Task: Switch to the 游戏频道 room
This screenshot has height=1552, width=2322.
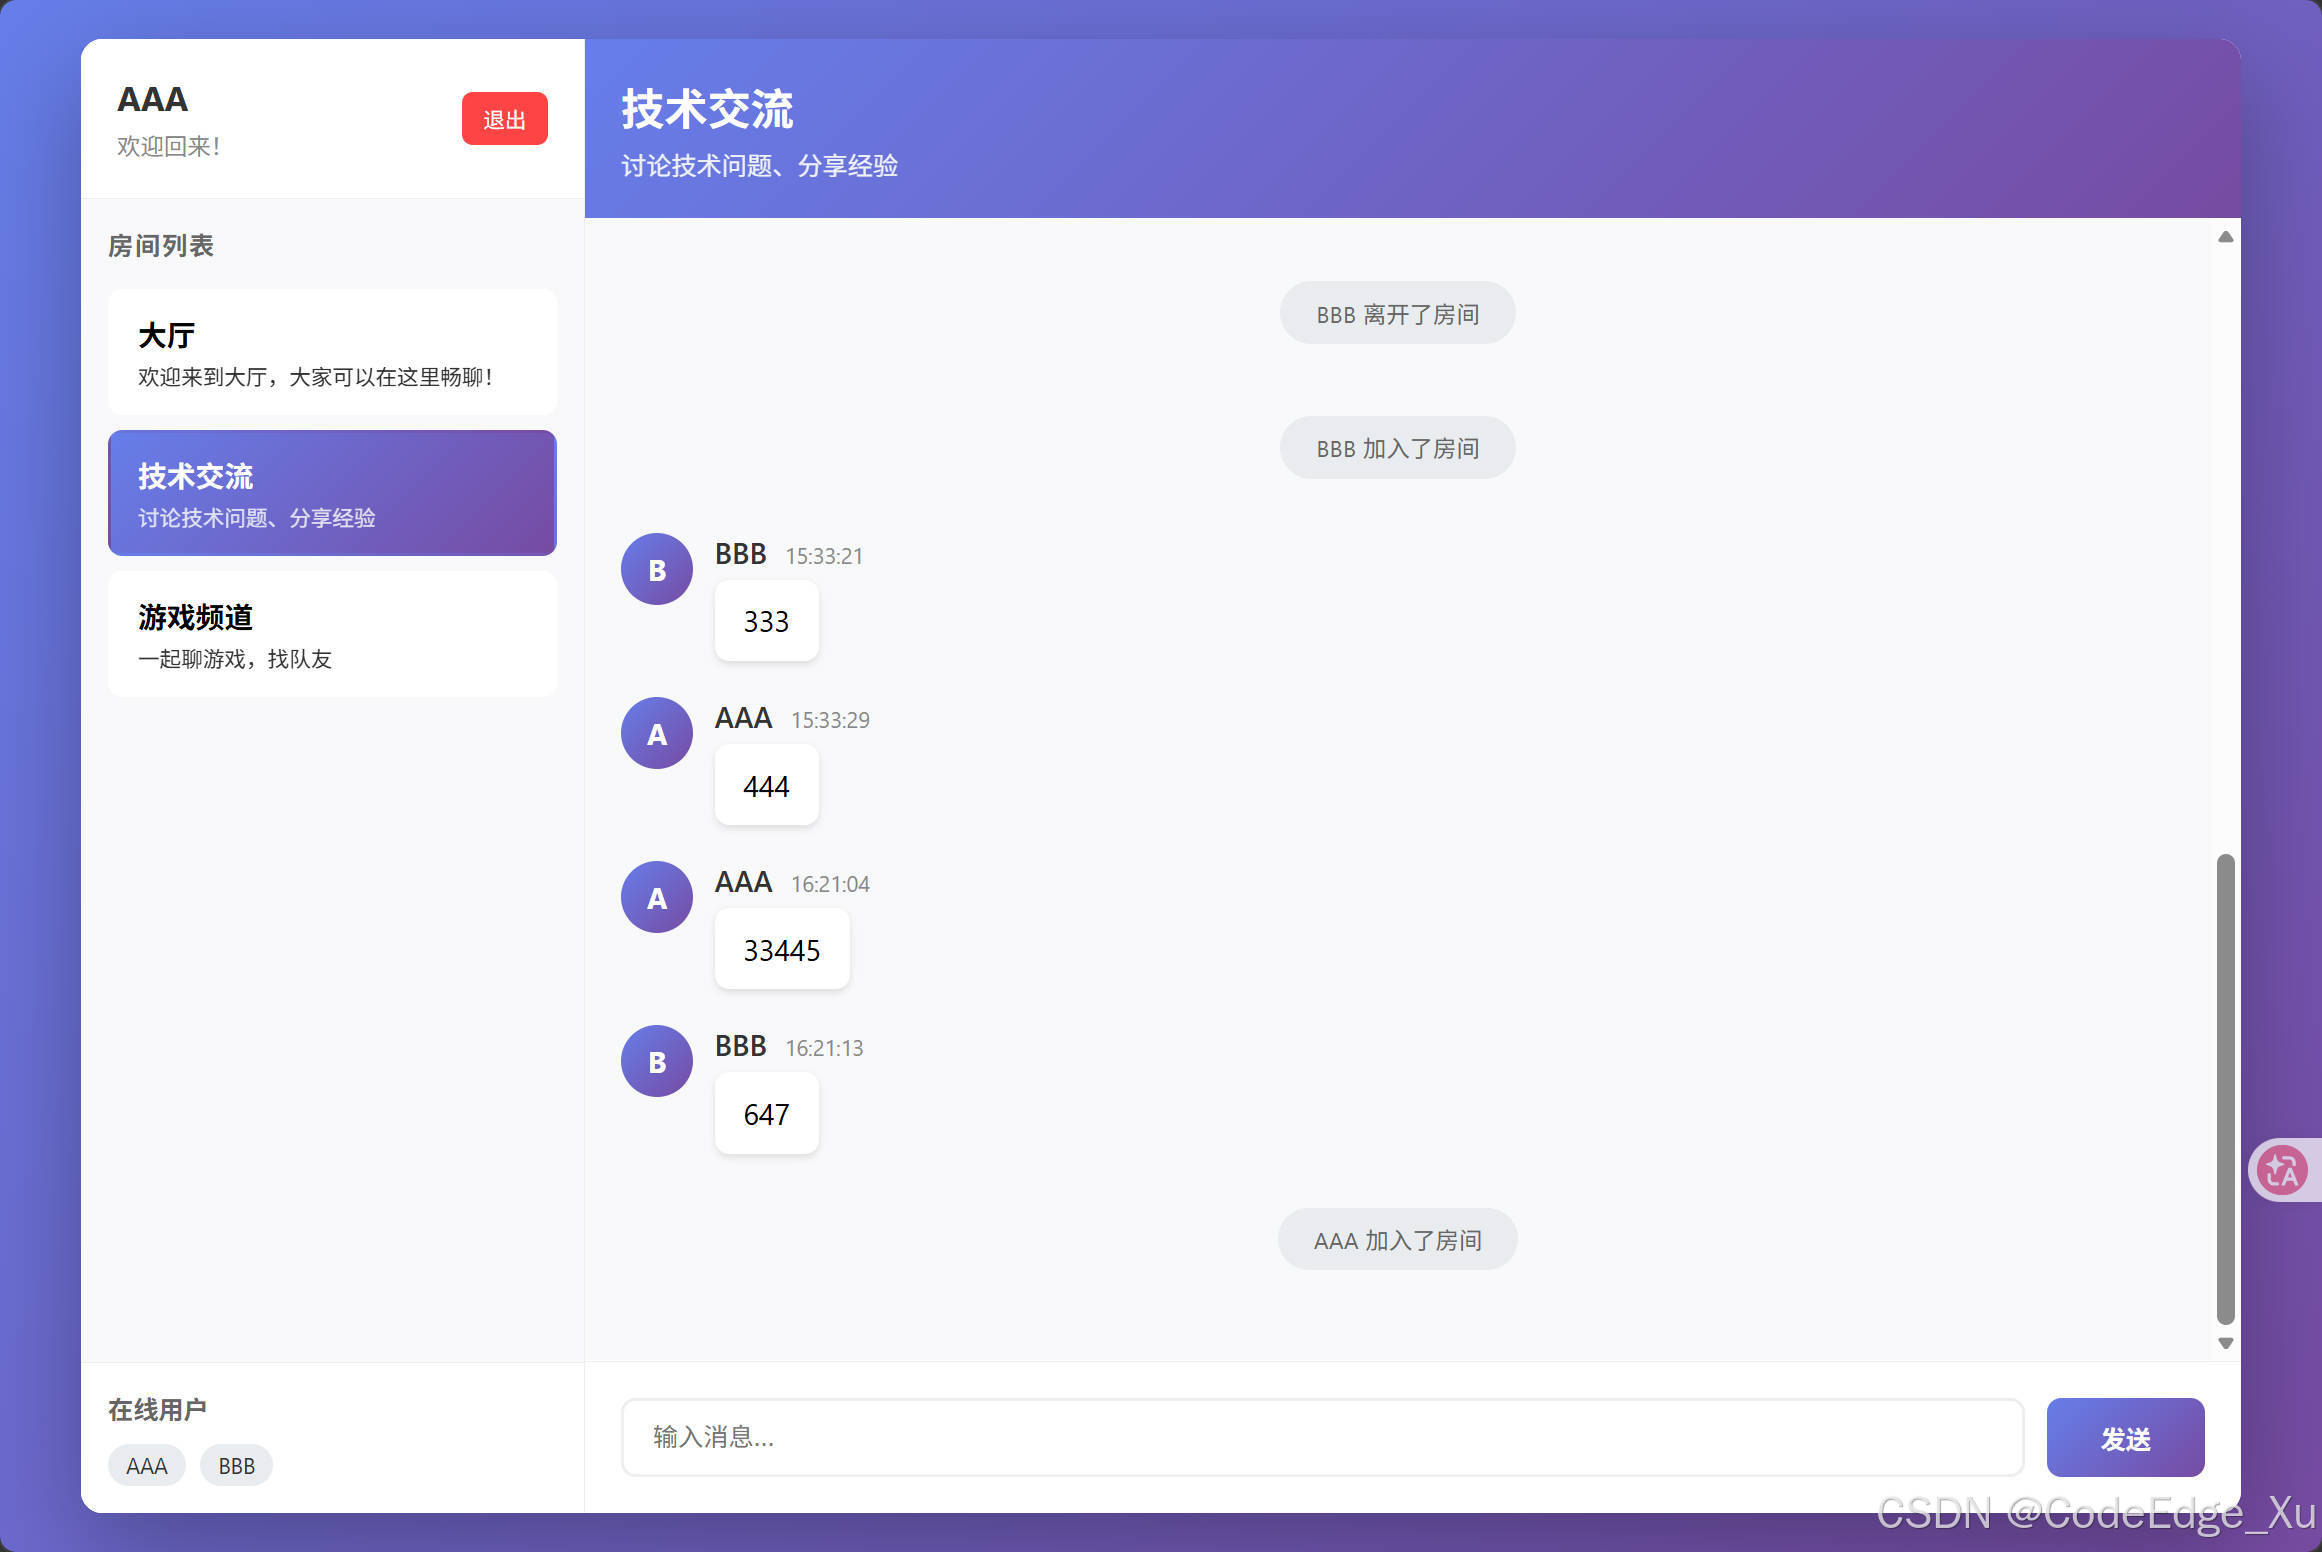Action: (332, 634)
